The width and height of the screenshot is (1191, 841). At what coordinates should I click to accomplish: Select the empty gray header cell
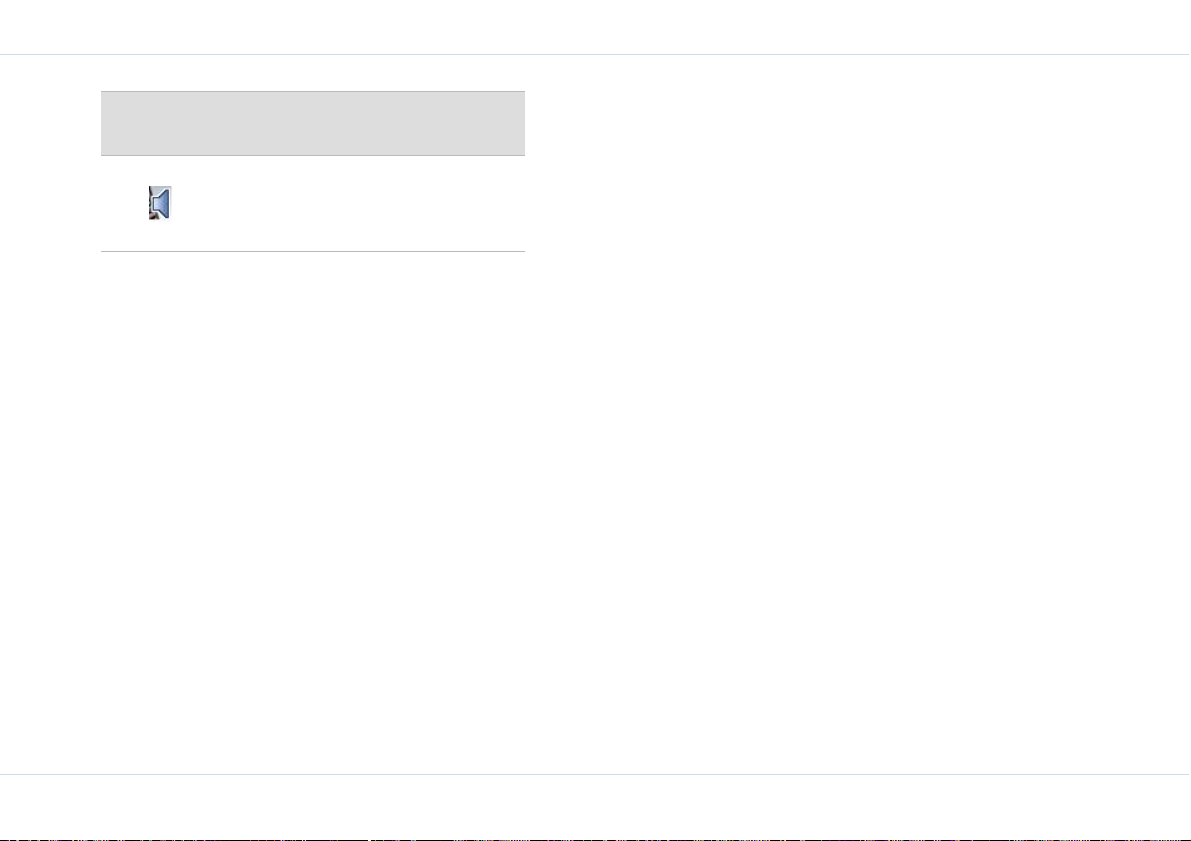[x=313, y=123]
